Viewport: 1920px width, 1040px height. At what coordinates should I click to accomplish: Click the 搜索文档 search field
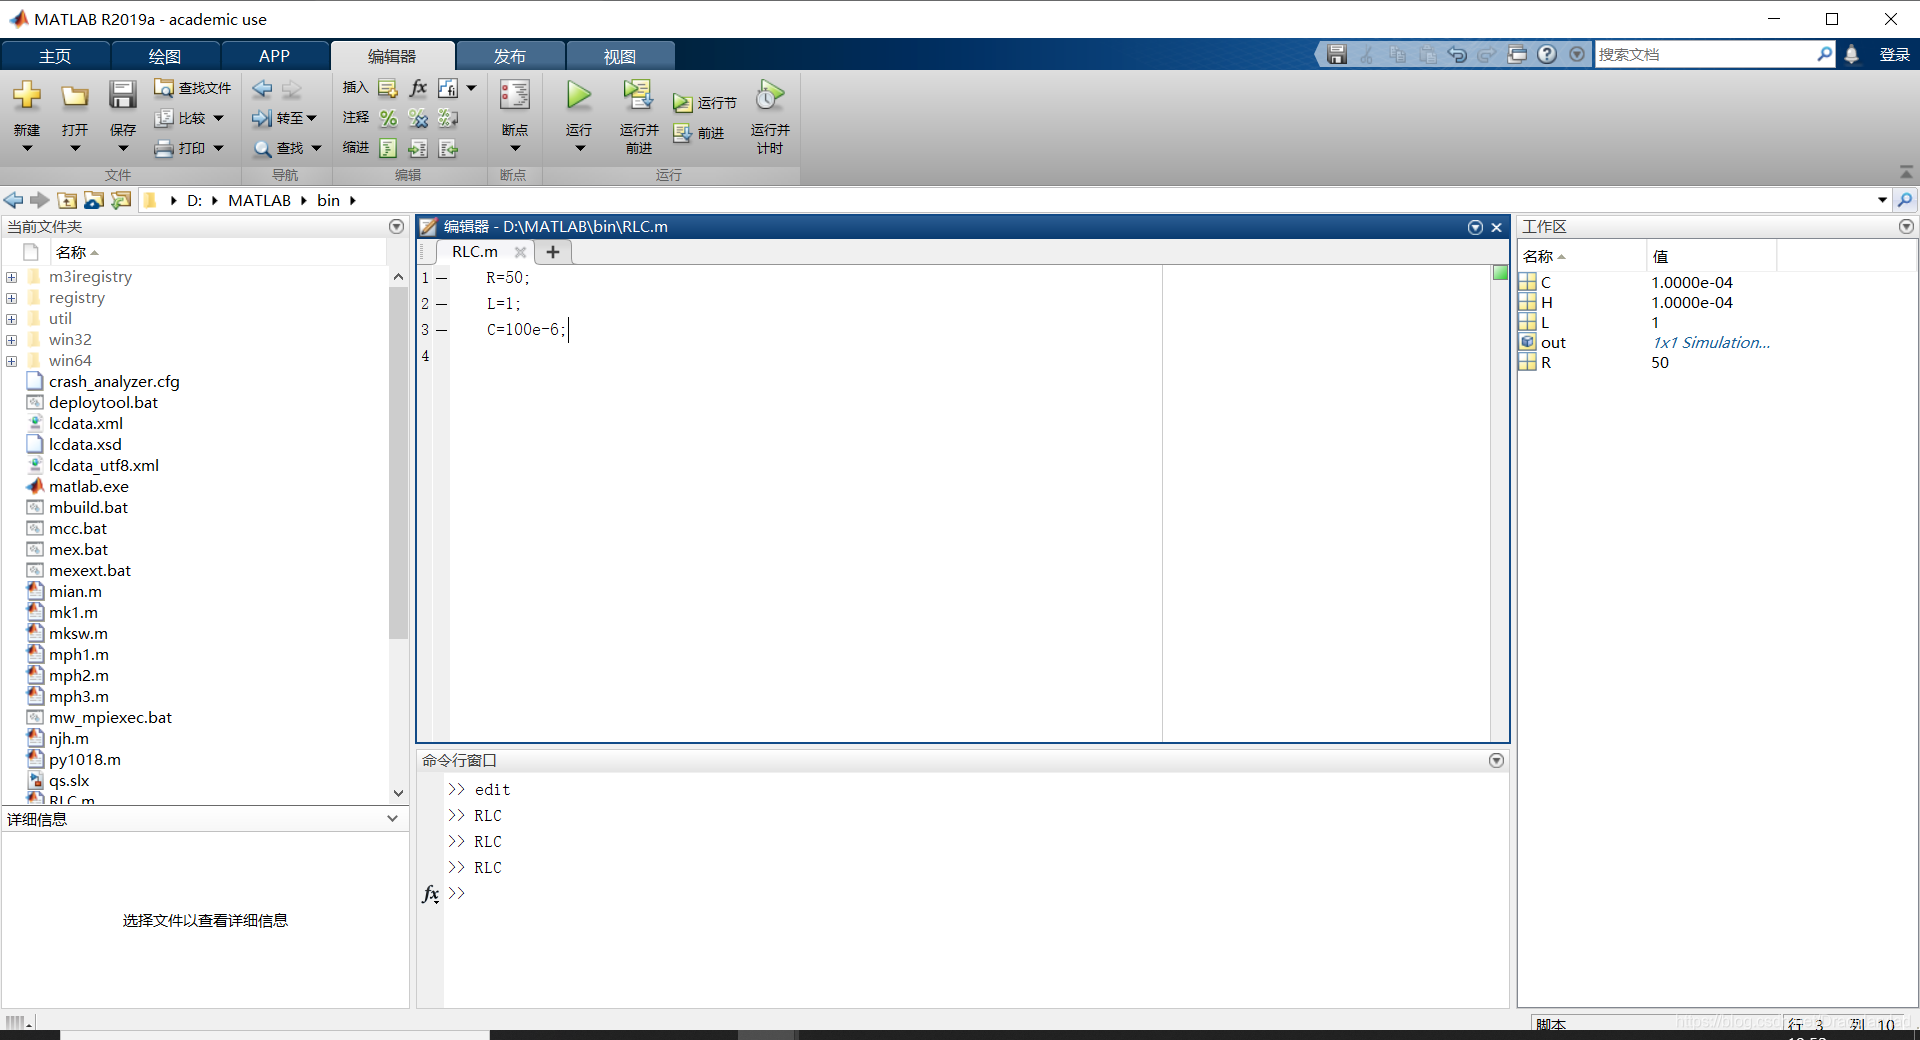pos(1705,54)
